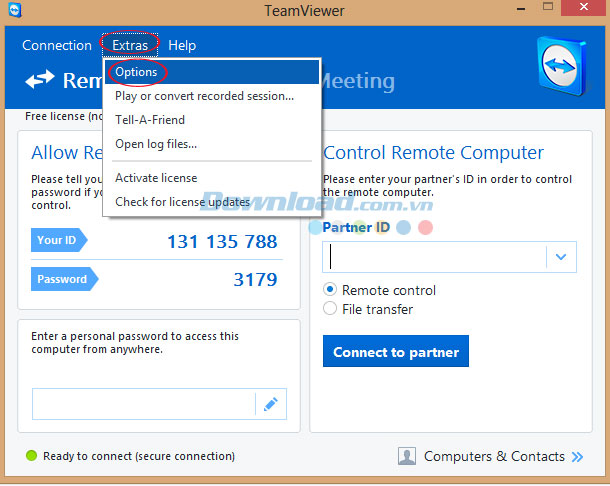Open Computers & Contacts link
Image resolution: width=610 pixels, height=486 pixels.
(x=494, y=456)
